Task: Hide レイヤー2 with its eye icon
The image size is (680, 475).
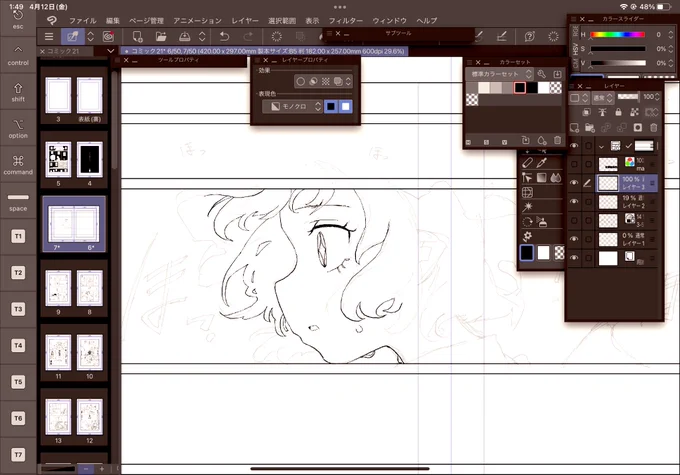Action: tap(574, 202)
